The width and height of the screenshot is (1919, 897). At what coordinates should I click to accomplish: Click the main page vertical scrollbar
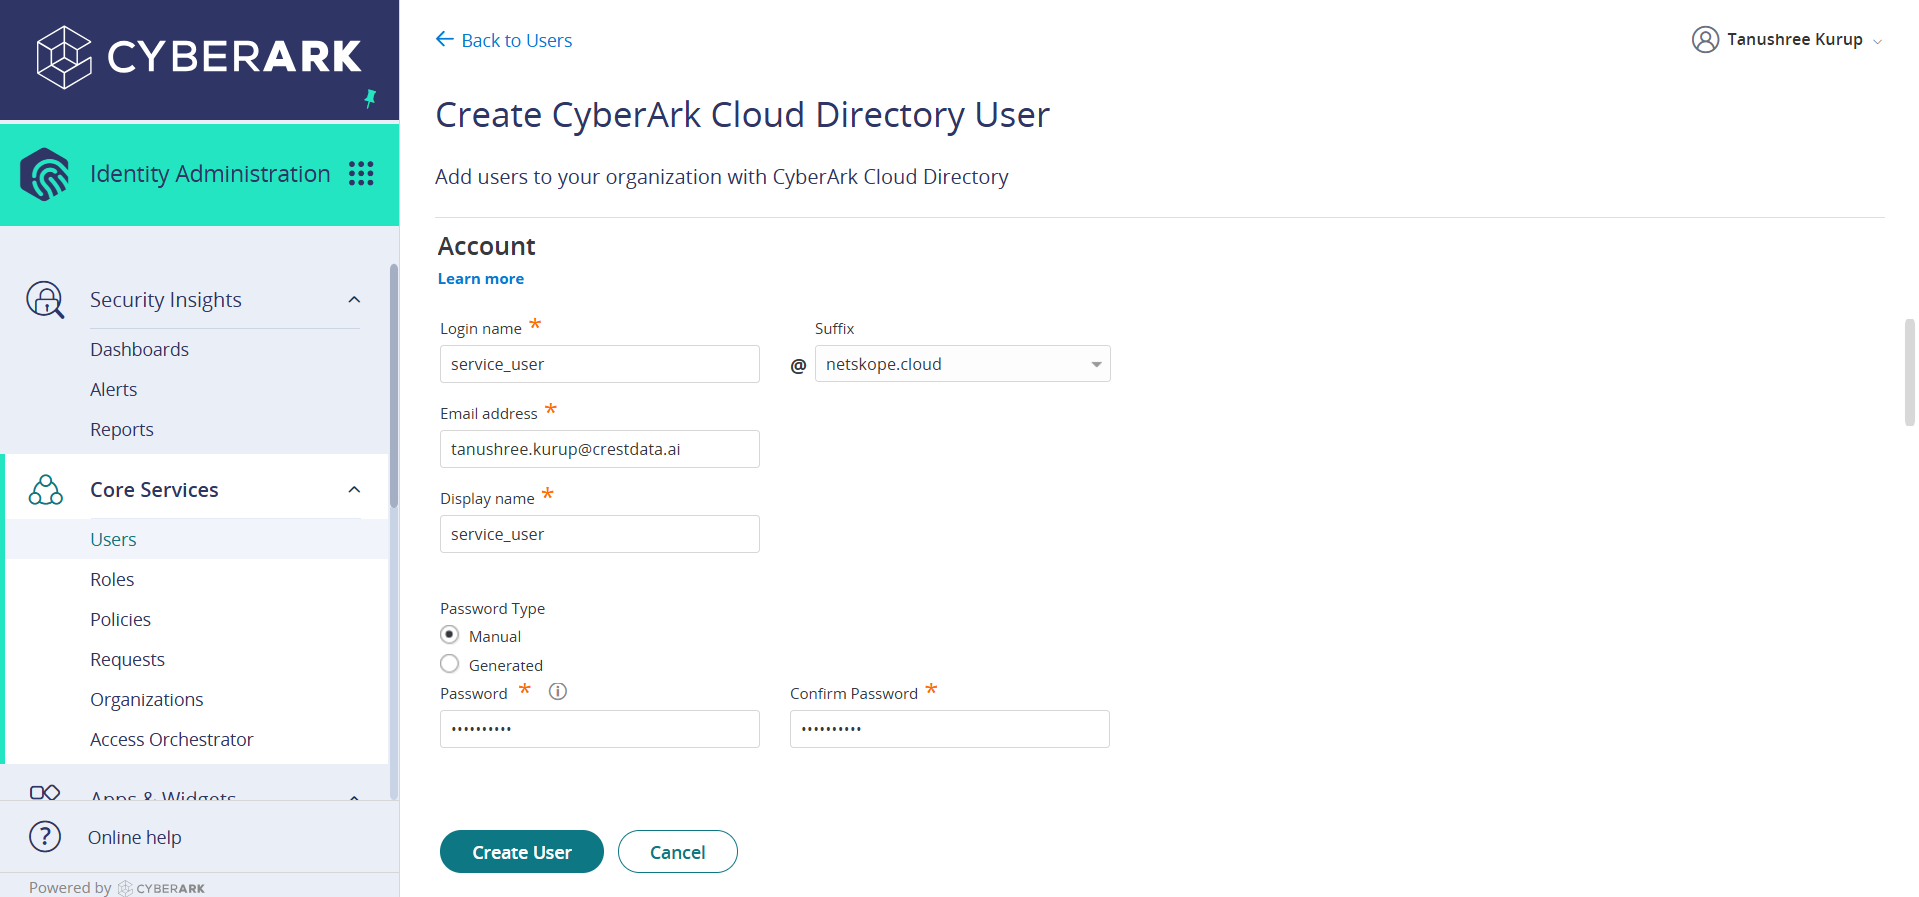point(1910,372)
